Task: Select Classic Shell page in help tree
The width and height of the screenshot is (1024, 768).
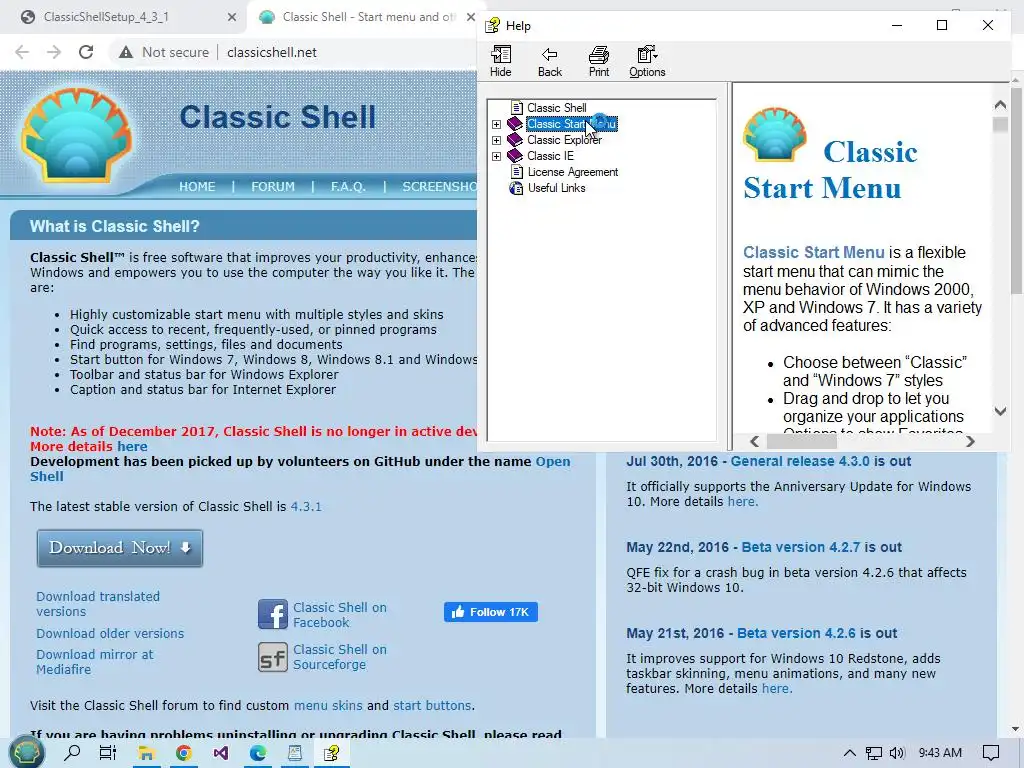Action: click(x=556, y=108)
